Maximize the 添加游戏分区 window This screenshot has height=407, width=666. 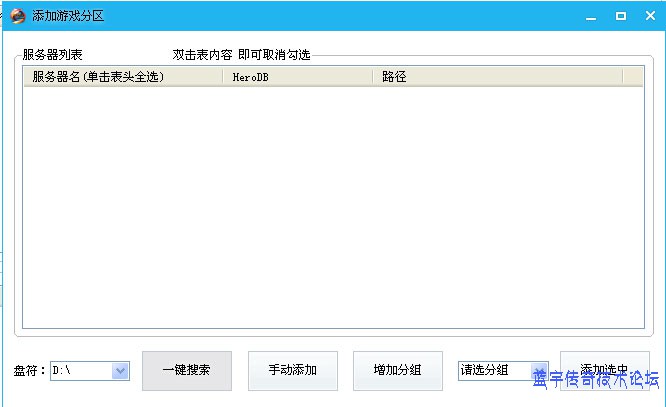tap(621, 16)
